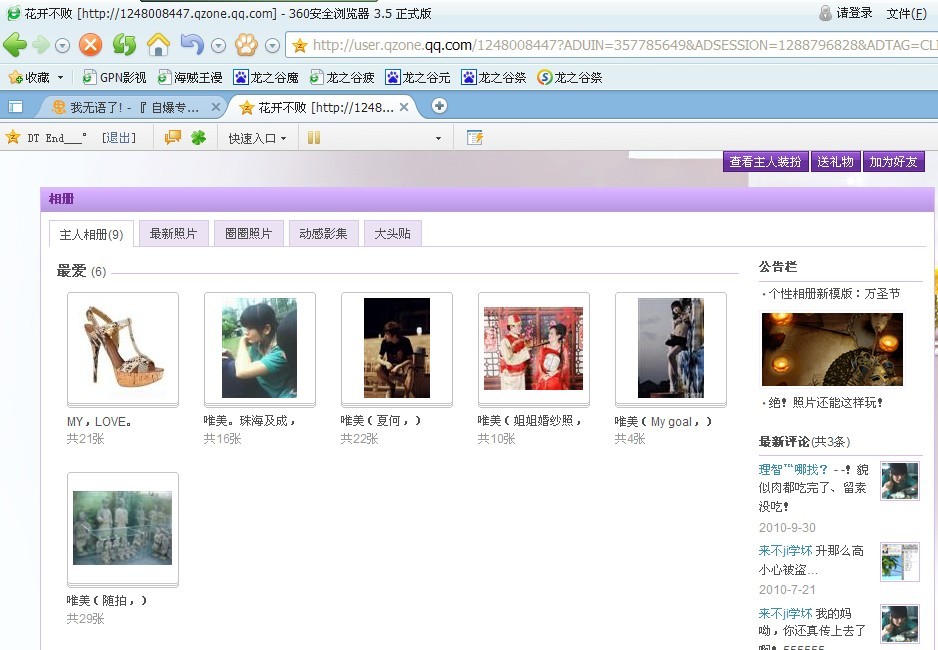
Task: Click the green clover icon
Action: point(199,138)
